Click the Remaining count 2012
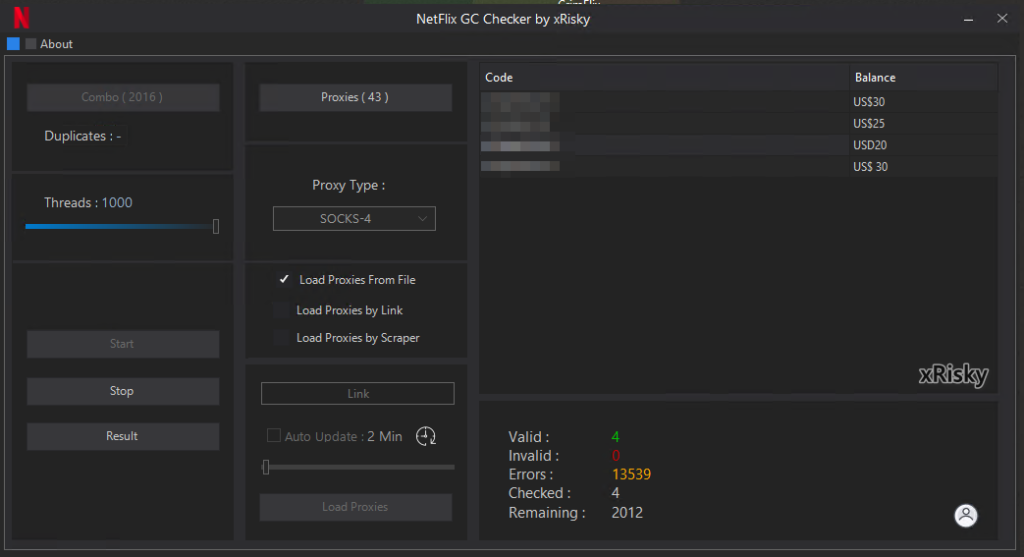The image size is (1024, 557). pyautogui.click(x=627, y=513)
